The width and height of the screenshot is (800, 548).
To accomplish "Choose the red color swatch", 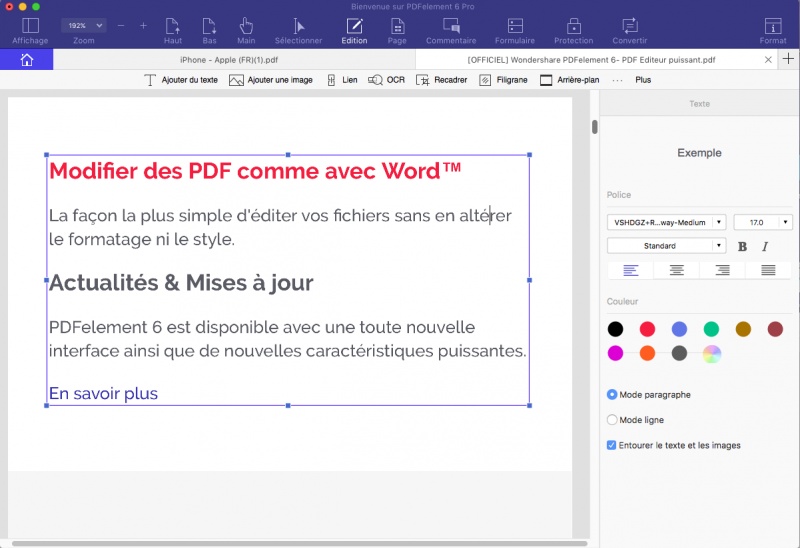I will pos(647,329).
